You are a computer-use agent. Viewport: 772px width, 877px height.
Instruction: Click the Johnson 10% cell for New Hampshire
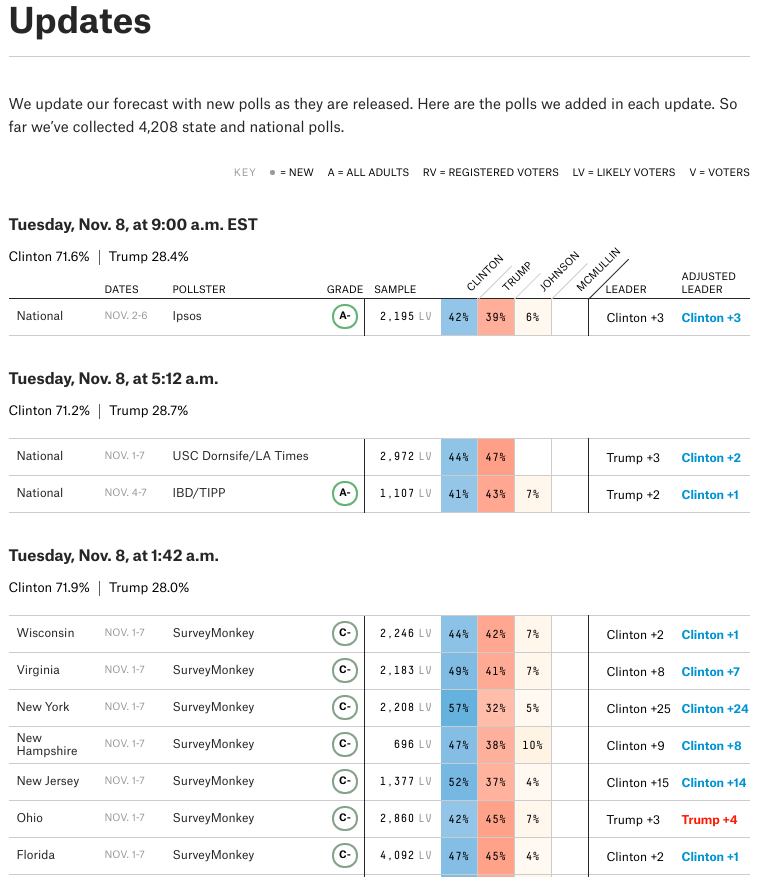[532, 745]
